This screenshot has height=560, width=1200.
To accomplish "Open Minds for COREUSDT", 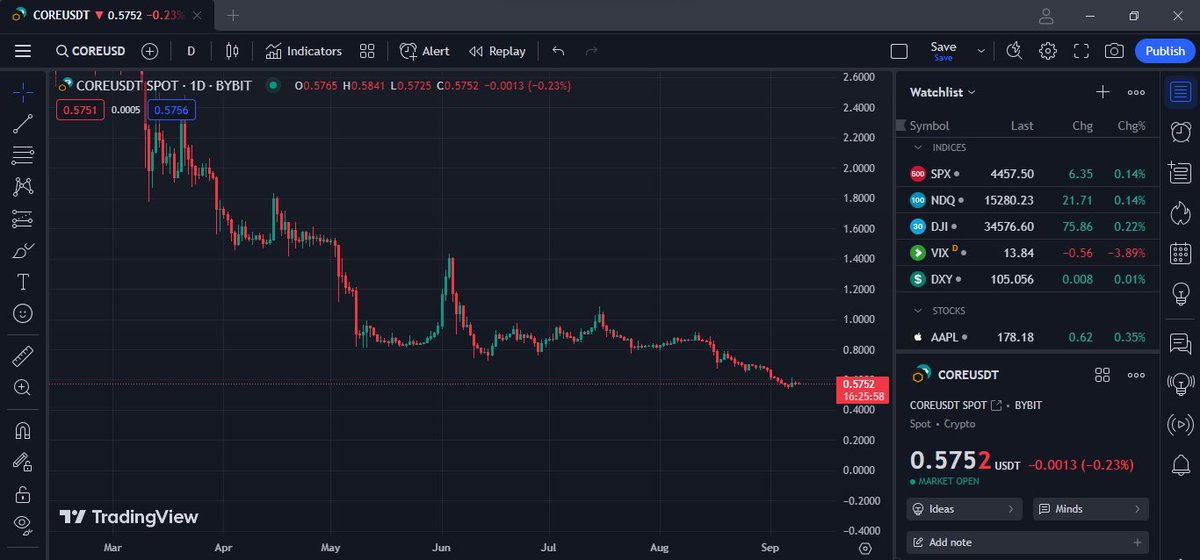I will [x=1090, y=509].
